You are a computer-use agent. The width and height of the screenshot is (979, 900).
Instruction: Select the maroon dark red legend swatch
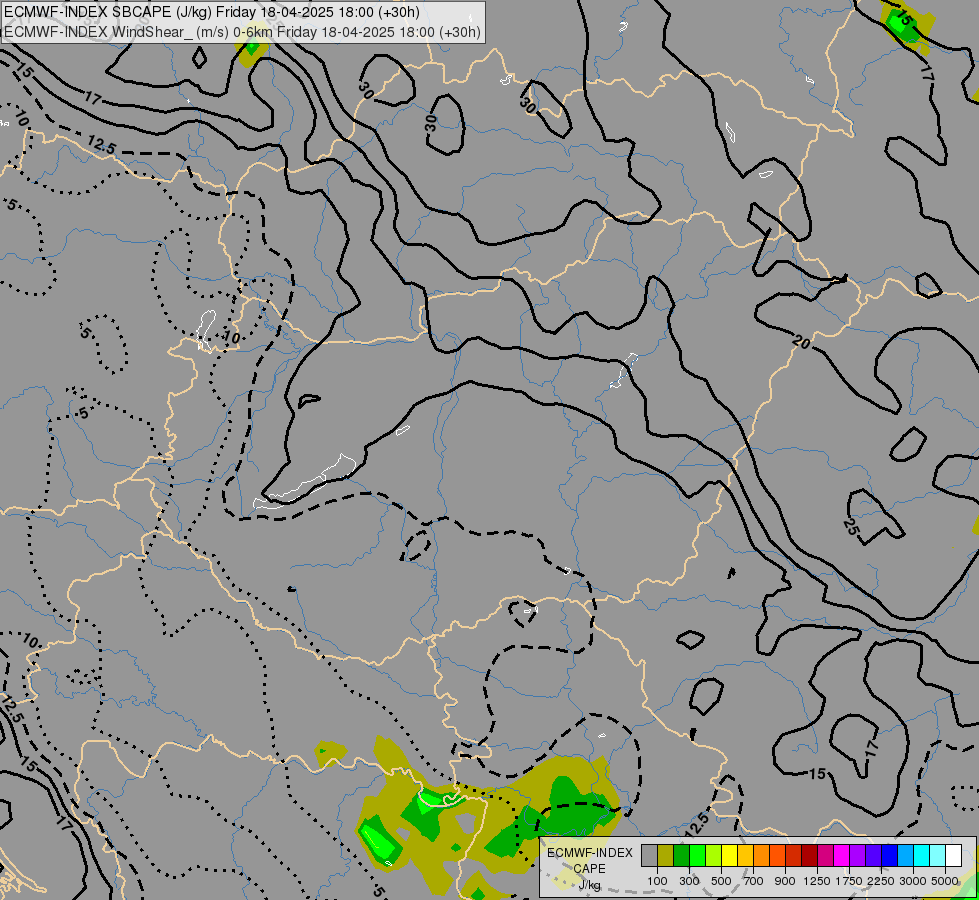tap(809, 855)
